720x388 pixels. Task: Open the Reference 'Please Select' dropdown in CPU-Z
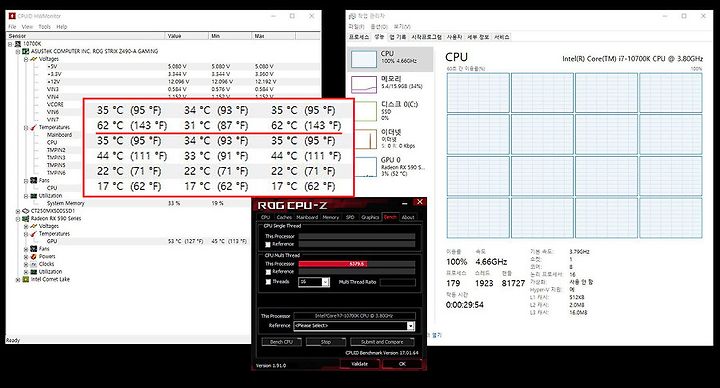(x=410, y=326)
